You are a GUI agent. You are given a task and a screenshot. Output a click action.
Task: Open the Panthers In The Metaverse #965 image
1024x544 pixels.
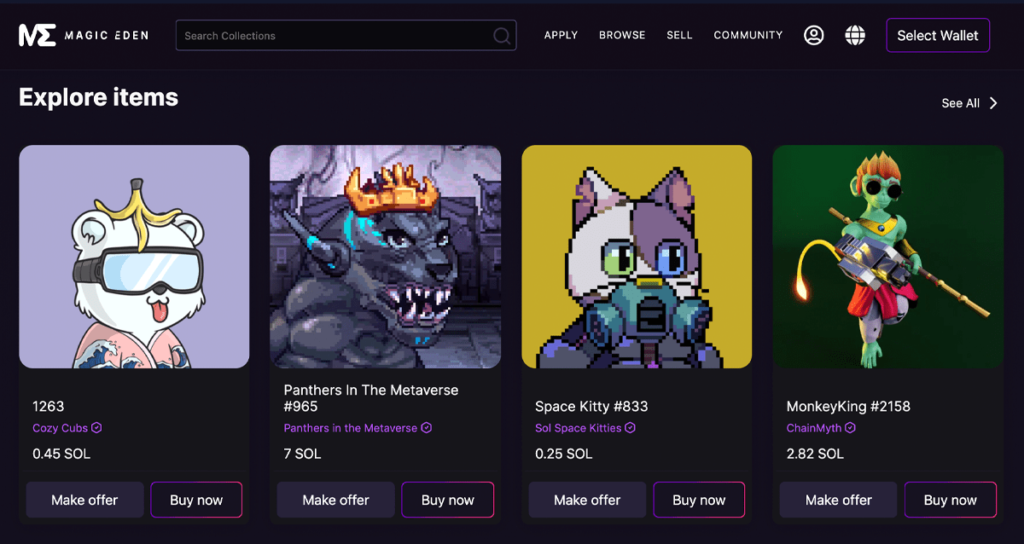(385, 257)
